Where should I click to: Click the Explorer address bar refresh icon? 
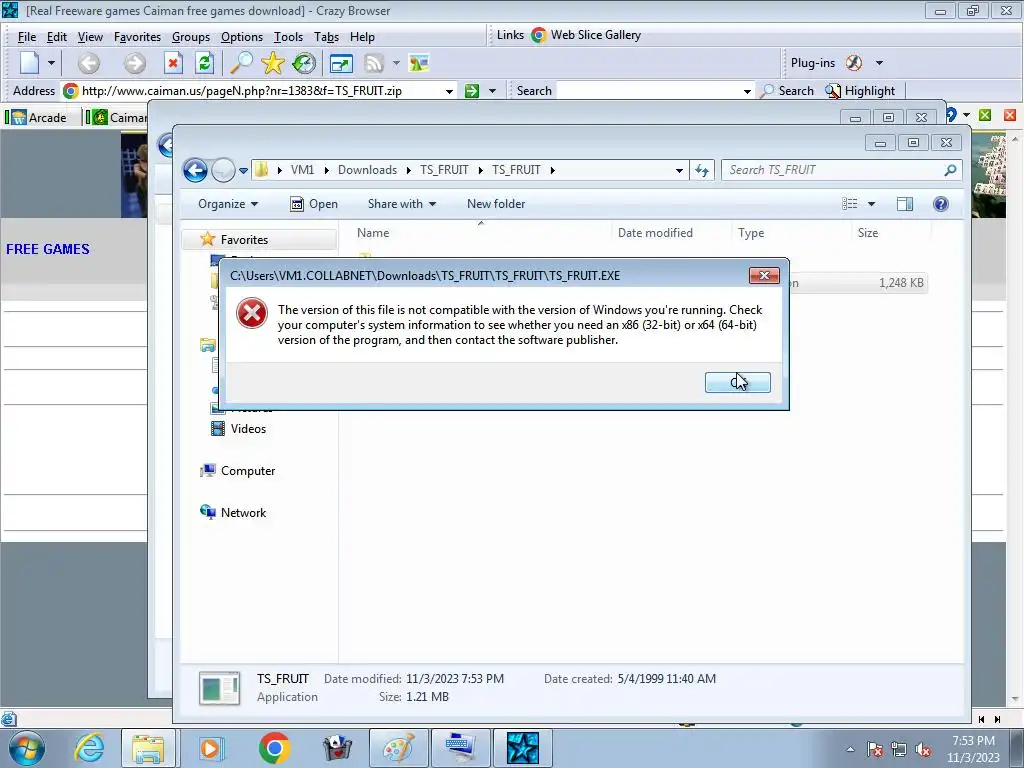click(701, 170)
